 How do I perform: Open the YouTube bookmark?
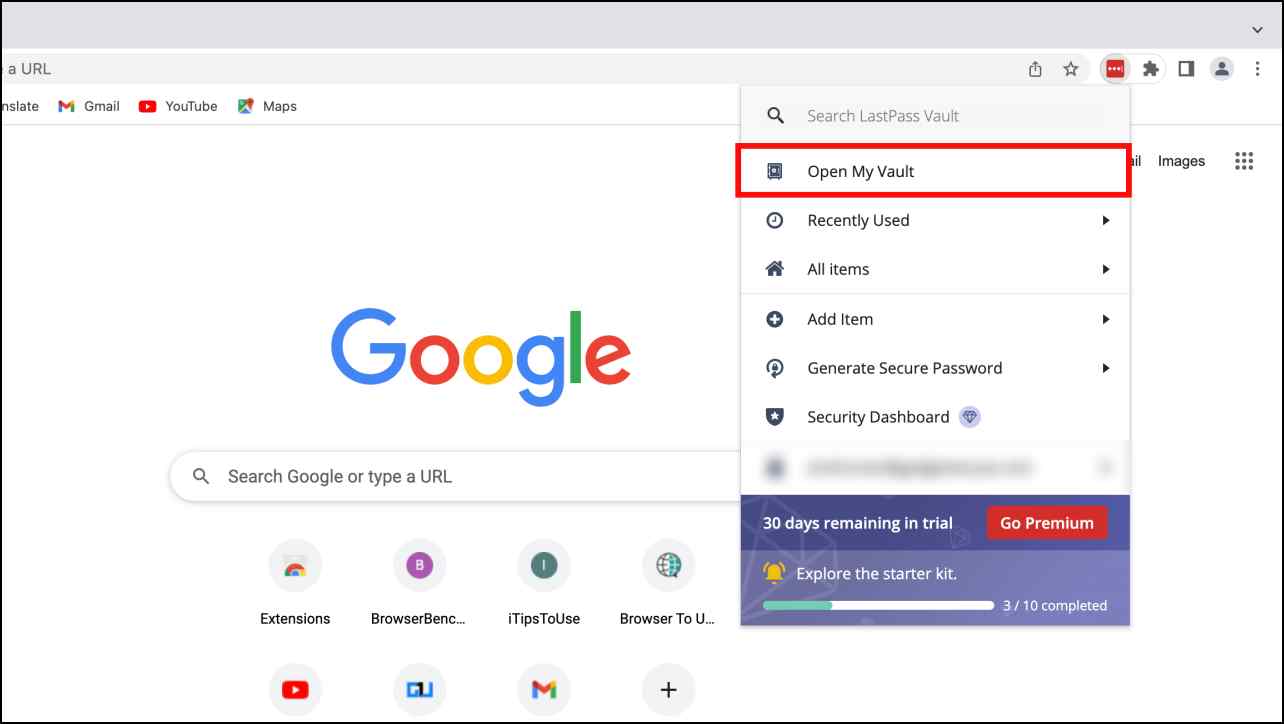pos(178,106)
